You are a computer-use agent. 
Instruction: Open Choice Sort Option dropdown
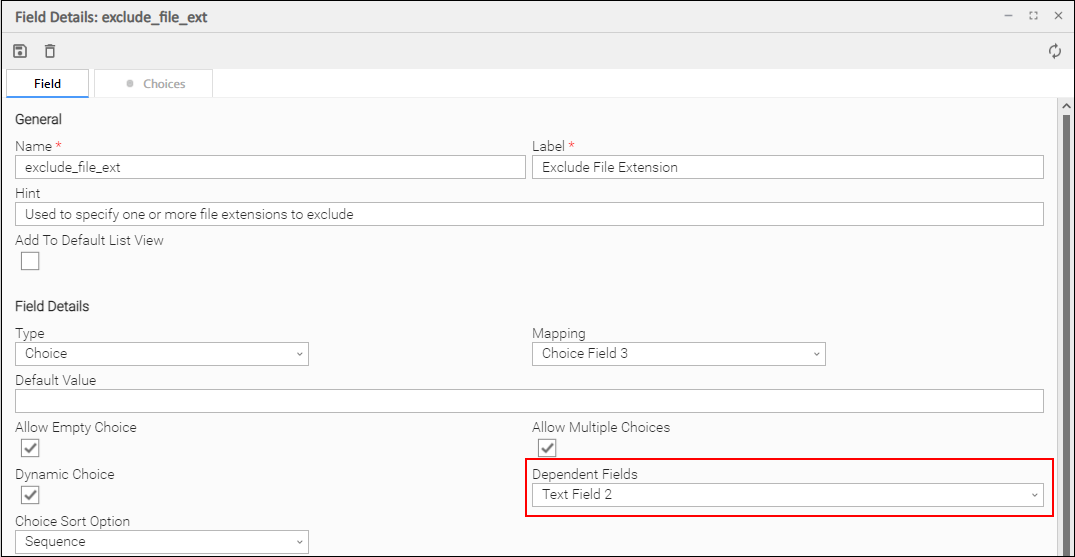(162, 542)
